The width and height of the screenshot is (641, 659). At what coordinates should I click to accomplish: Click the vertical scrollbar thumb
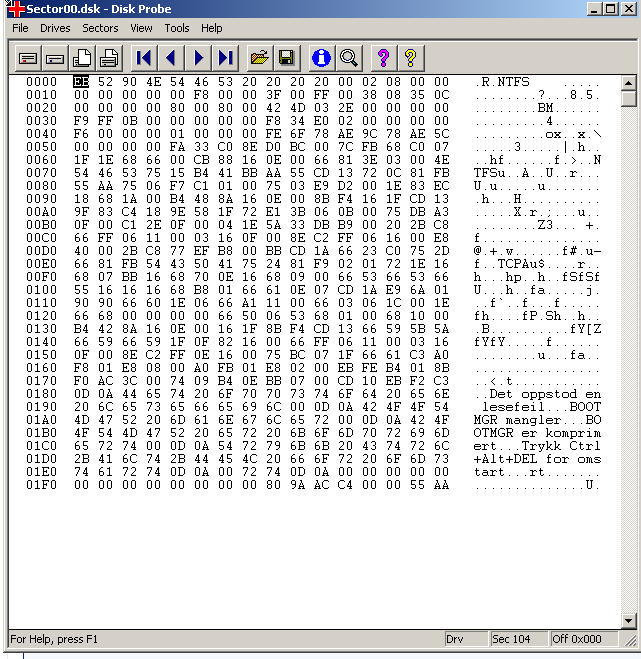pos(628,99)
